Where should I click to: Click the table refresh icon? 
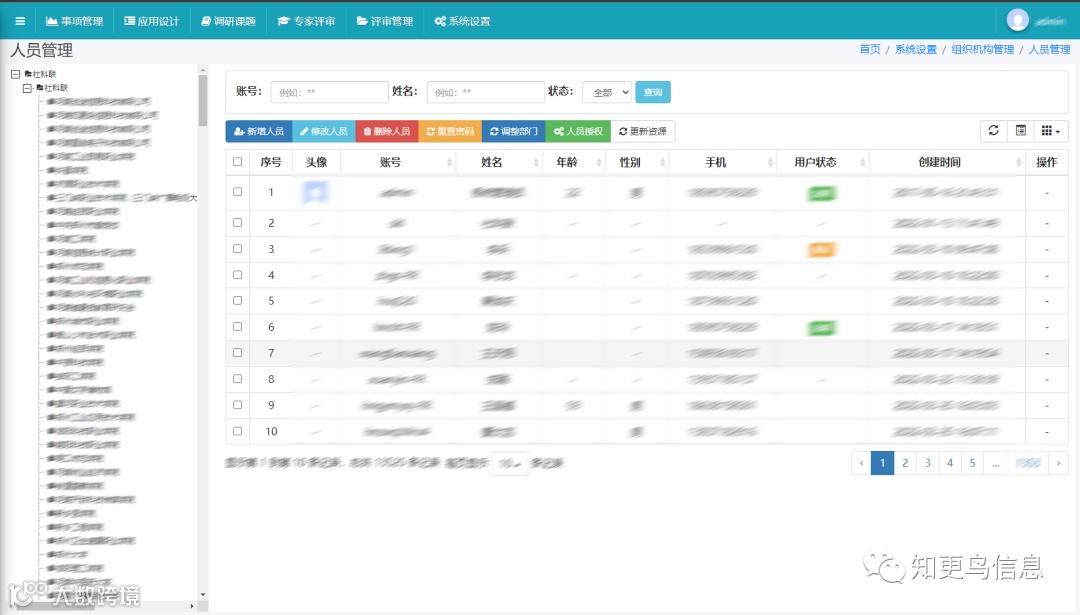pos(993,131)
